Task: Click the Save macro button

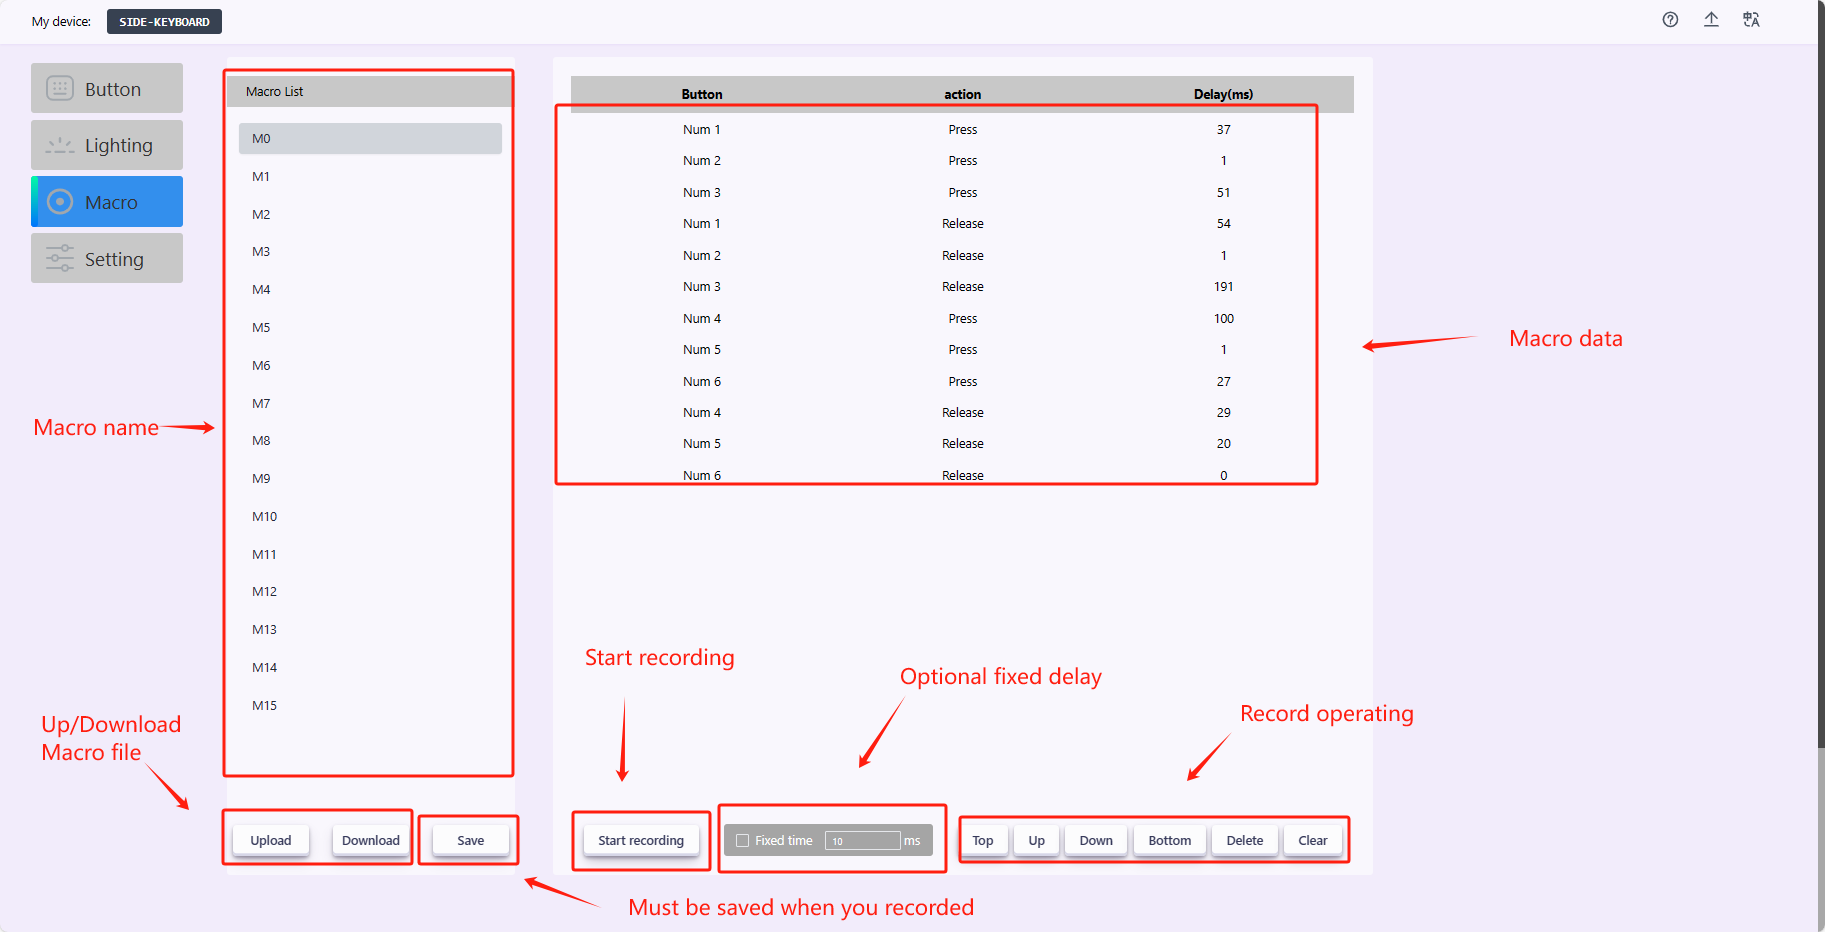Action: (470, 841)
